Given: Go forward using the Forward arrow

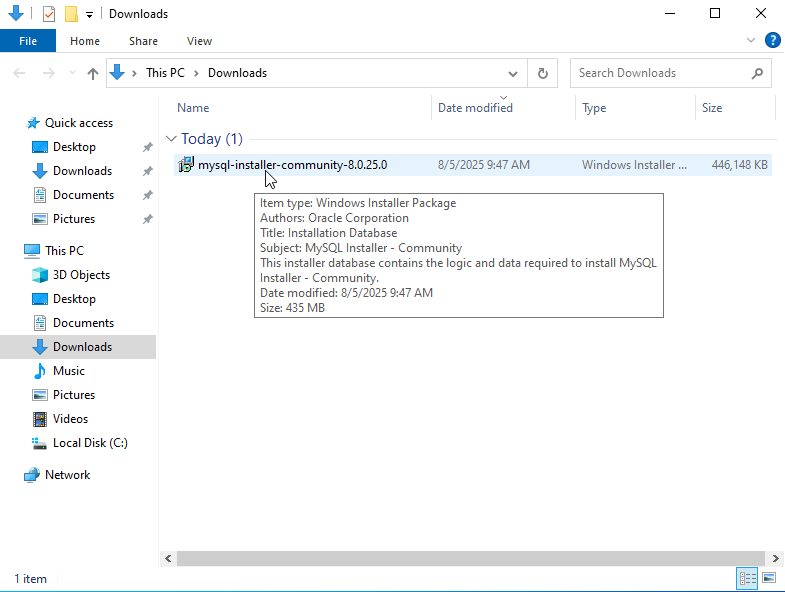Looking at the screenshot, I should [49, 73].
